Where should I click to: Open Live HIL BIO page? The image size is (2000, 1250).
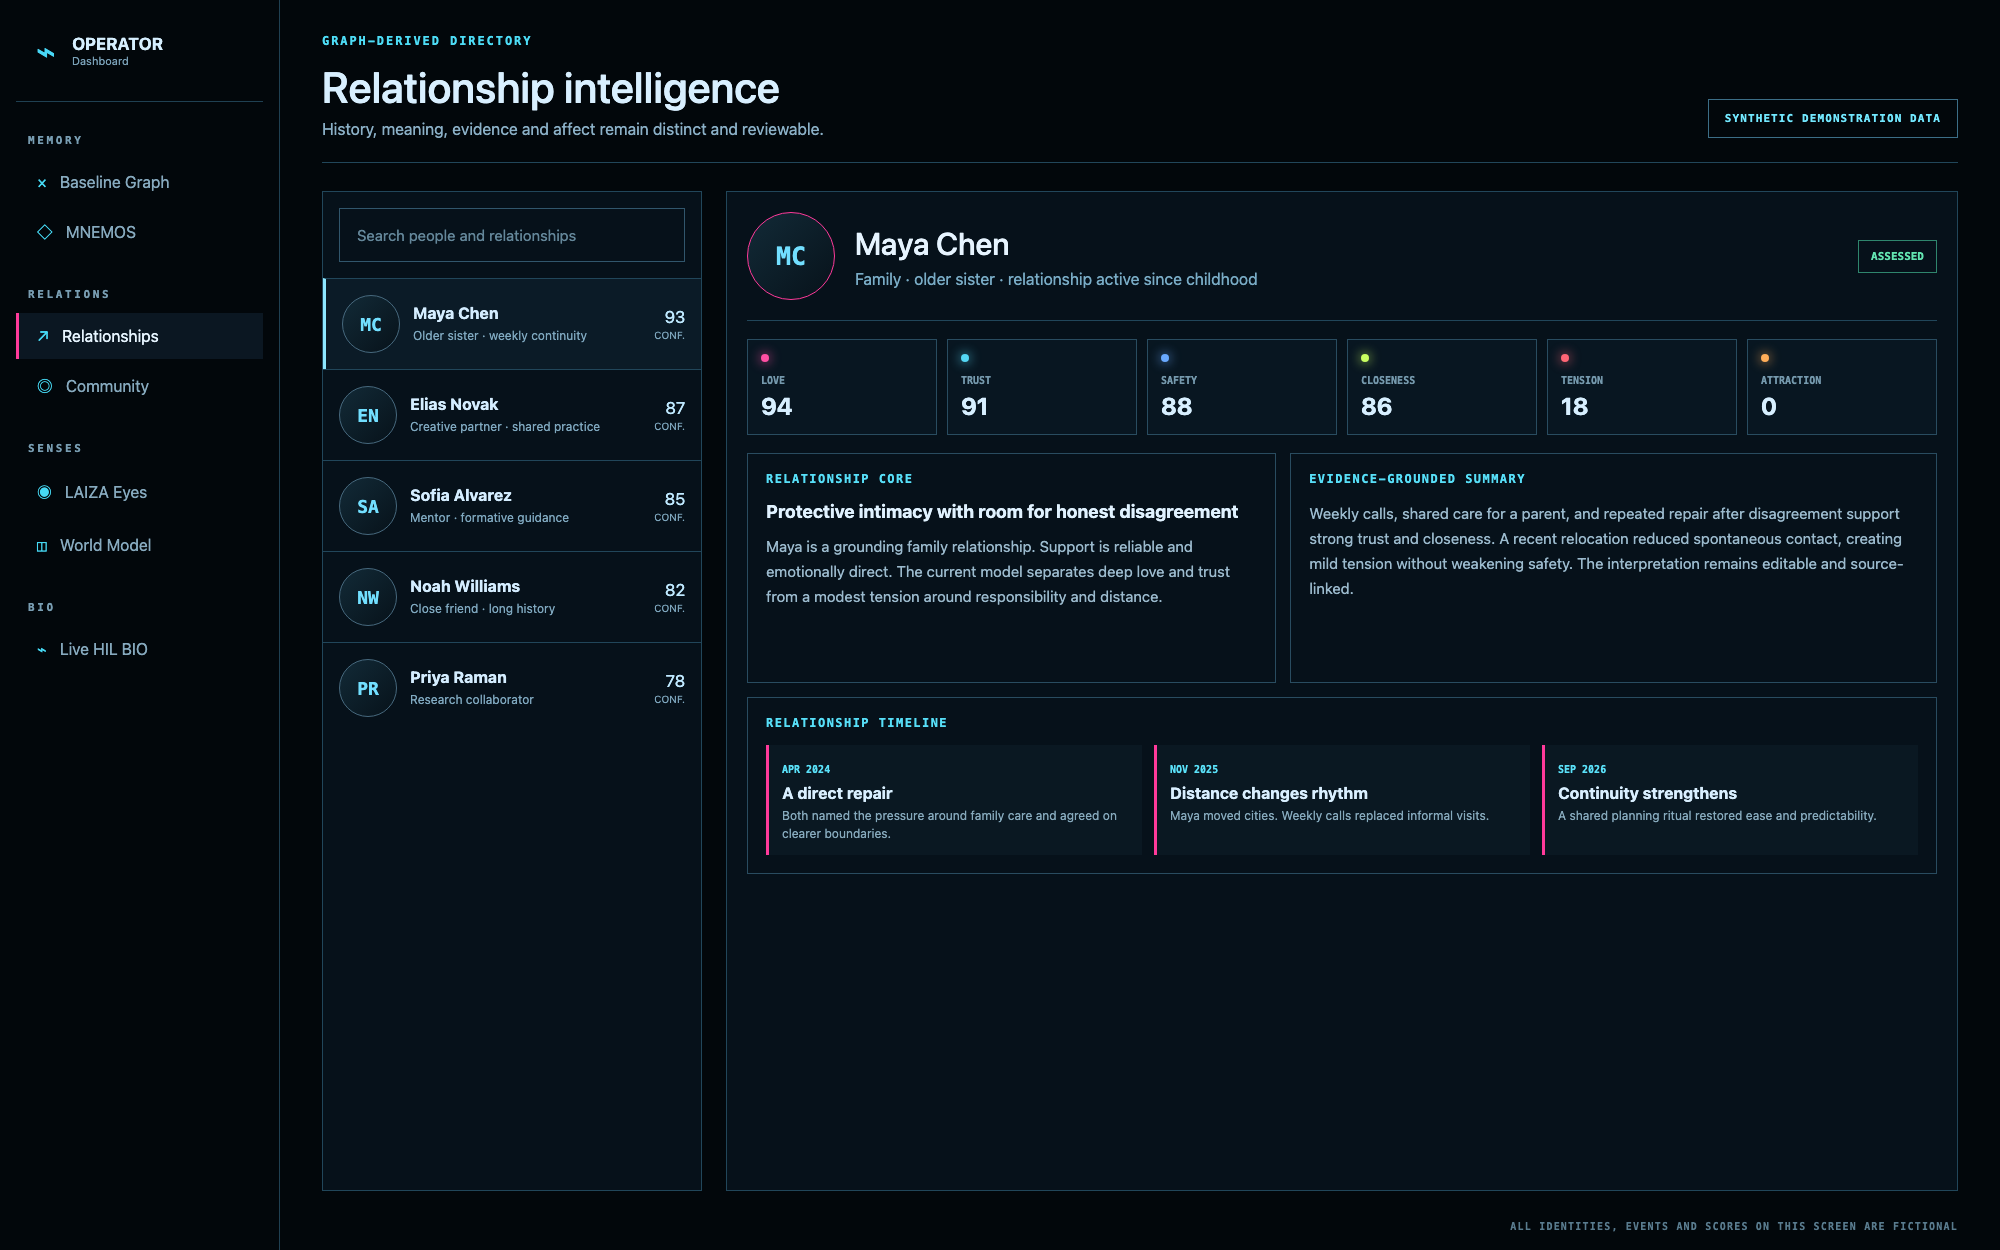[140, 649]
